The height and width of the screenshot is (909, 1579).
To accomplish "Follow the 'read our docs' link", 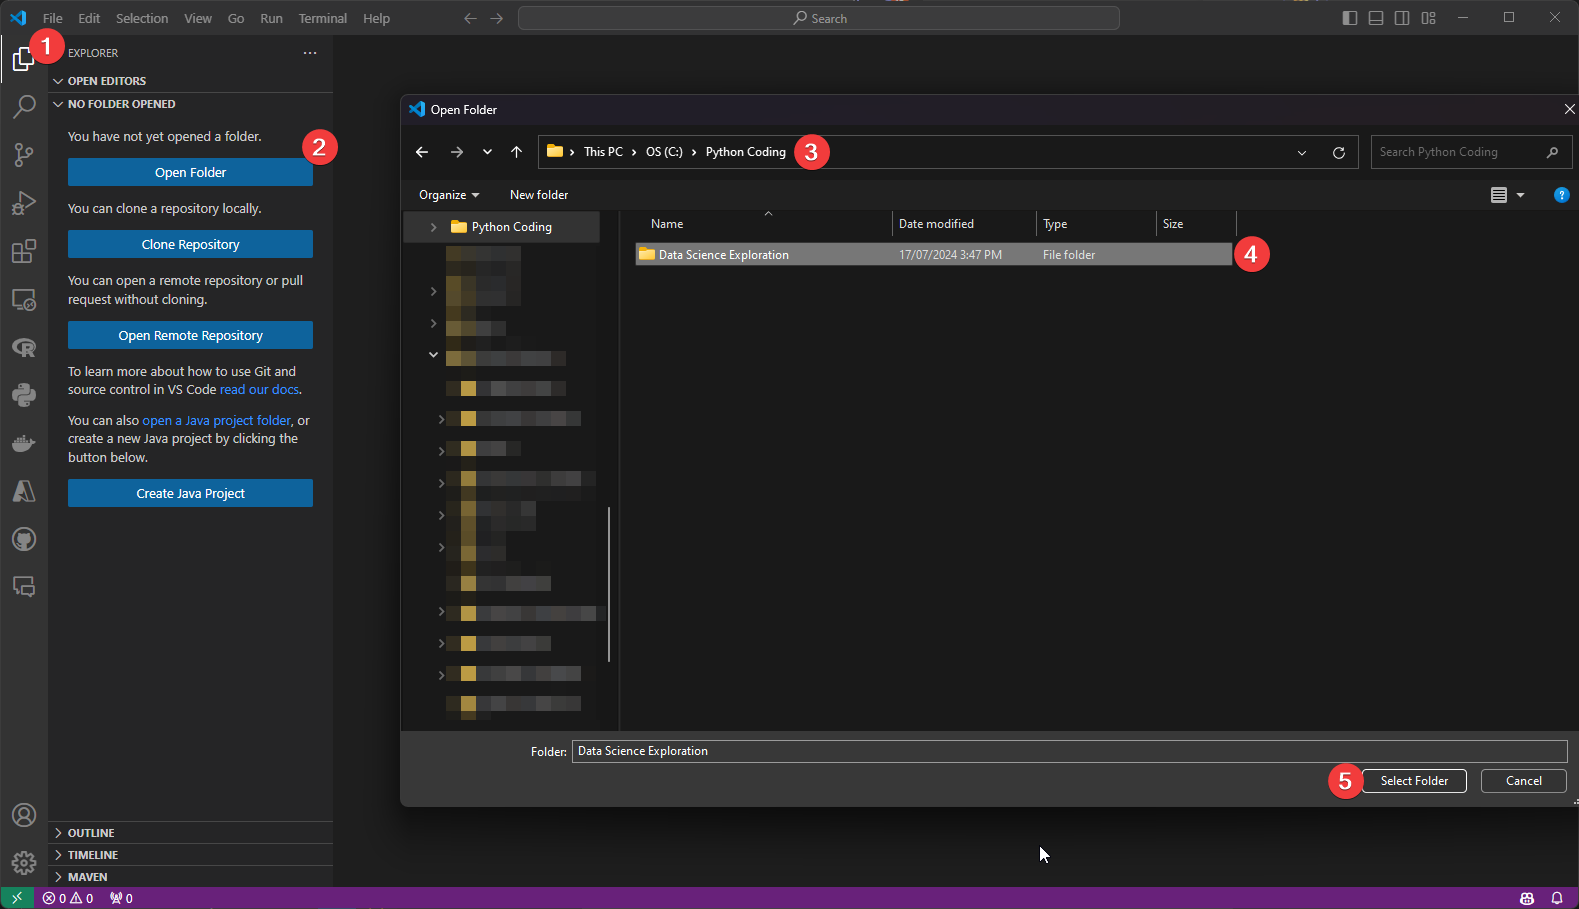I will [x=259, y=390].
